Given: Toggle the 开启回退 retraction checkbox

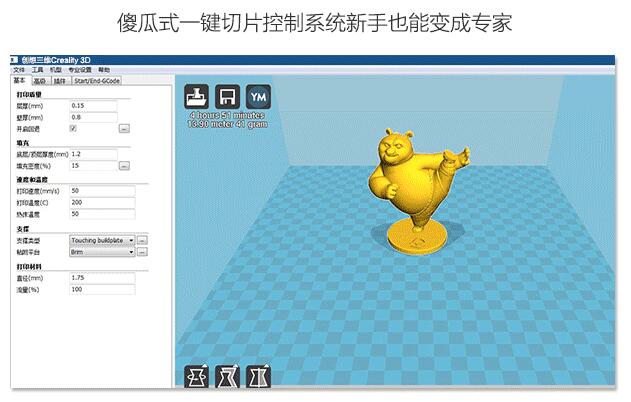Looking at the screenshot, I should click(73, 128).
